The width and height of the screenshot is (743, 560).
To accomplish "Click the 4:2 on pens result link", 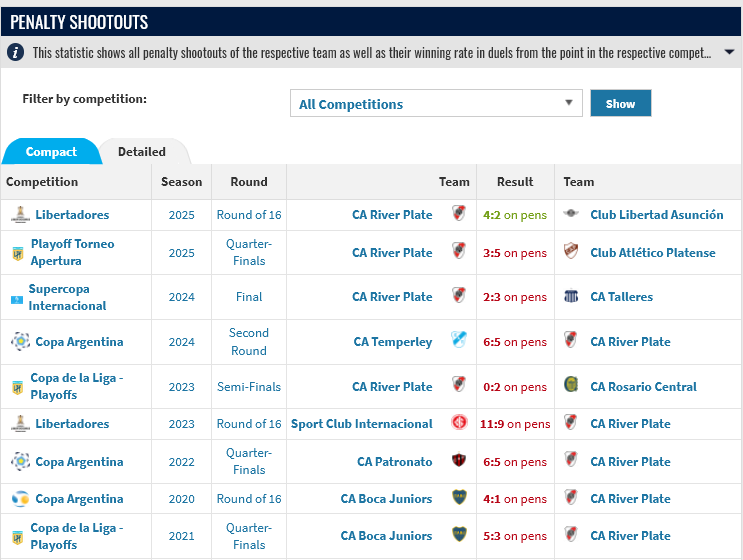I will 515,215.
